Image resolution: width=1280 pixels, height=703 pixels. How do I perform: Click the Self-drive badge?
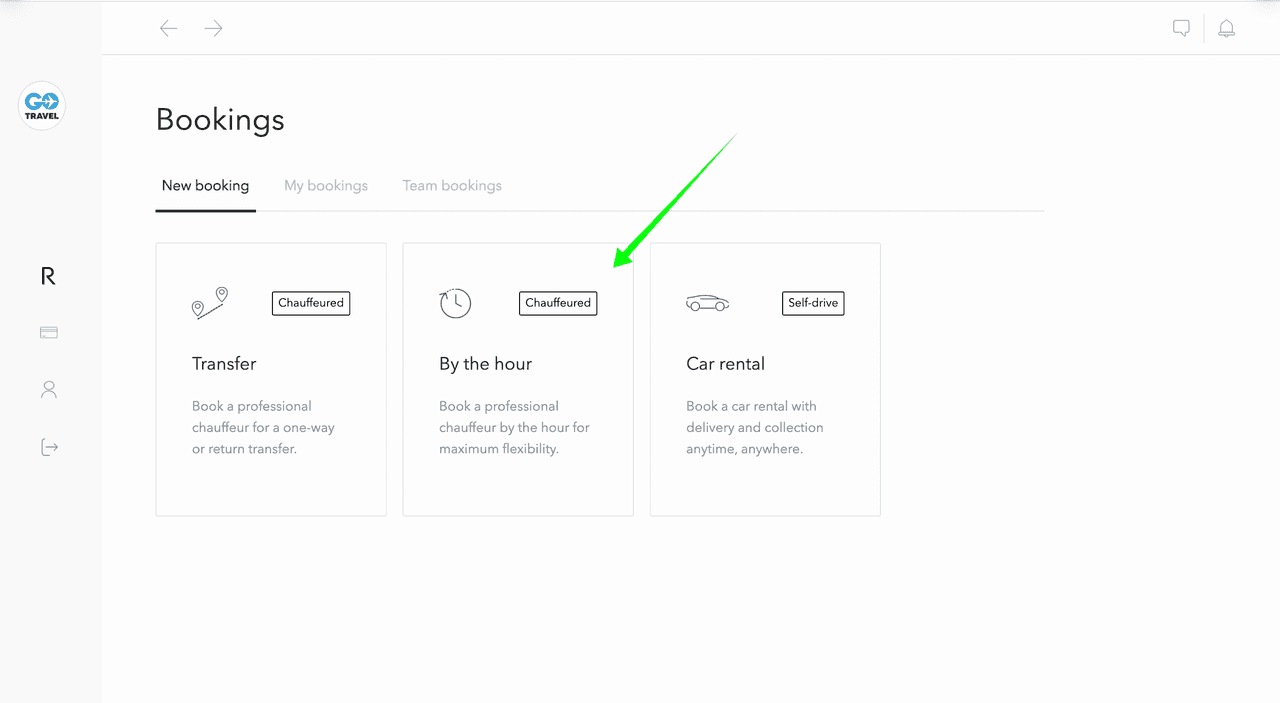click(813, 303)
